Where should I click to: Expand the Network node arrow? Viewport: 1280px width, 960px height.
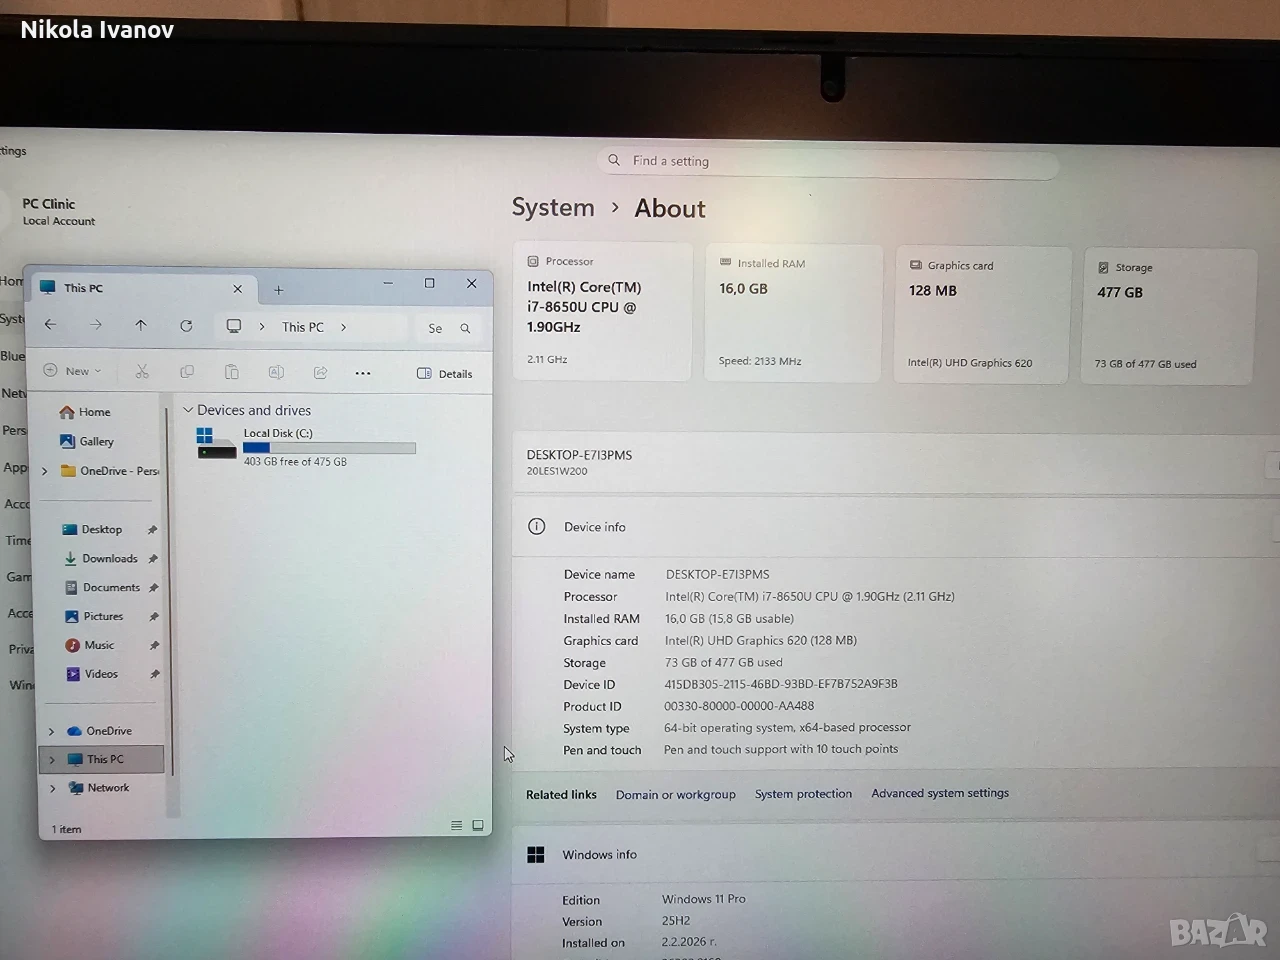(52, 788)
